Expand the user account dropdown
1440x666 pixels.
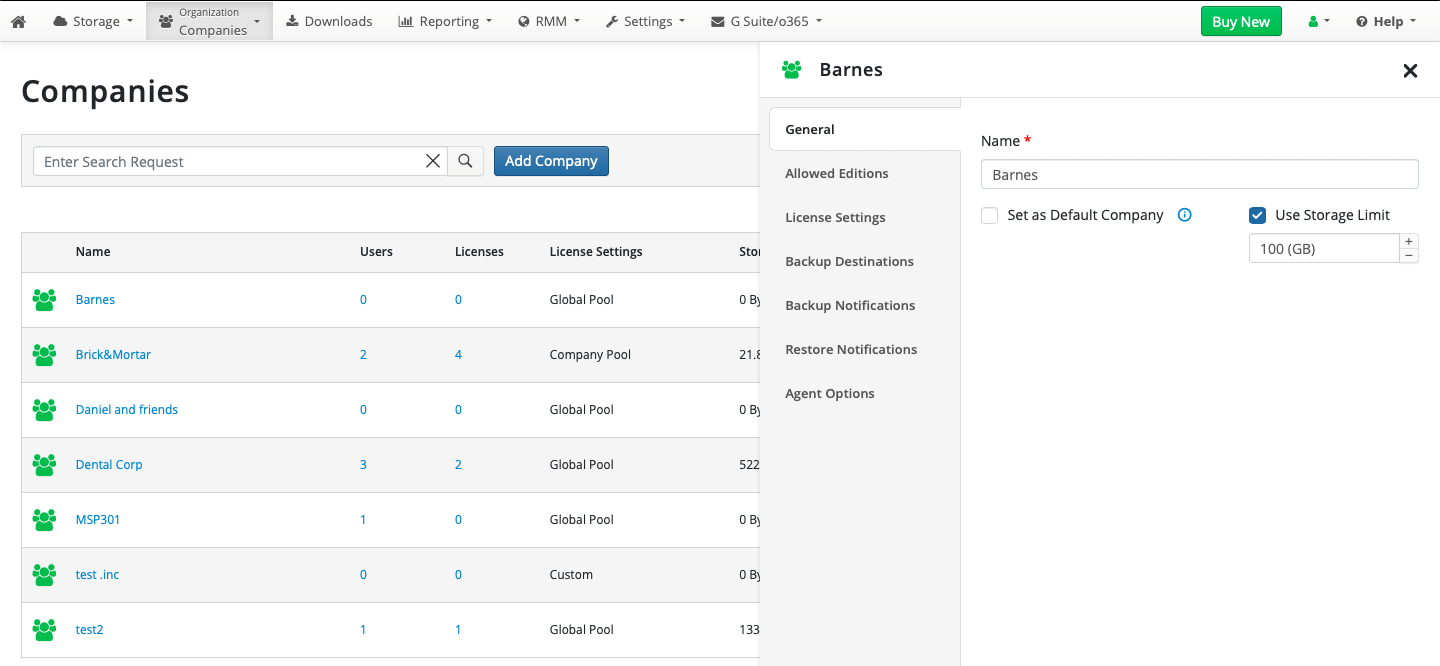pyautogui.click(x=1319, y=21)
